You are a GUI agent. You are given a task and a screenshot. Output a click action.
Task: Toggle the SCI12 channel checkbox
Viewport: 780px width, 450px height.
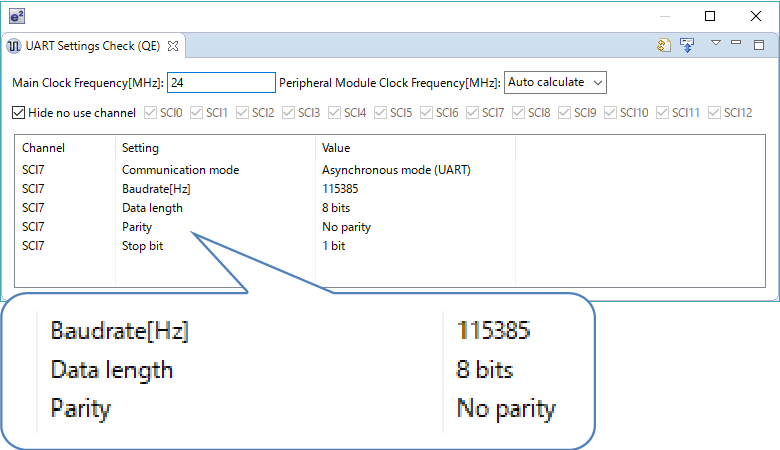coord(714,113)
